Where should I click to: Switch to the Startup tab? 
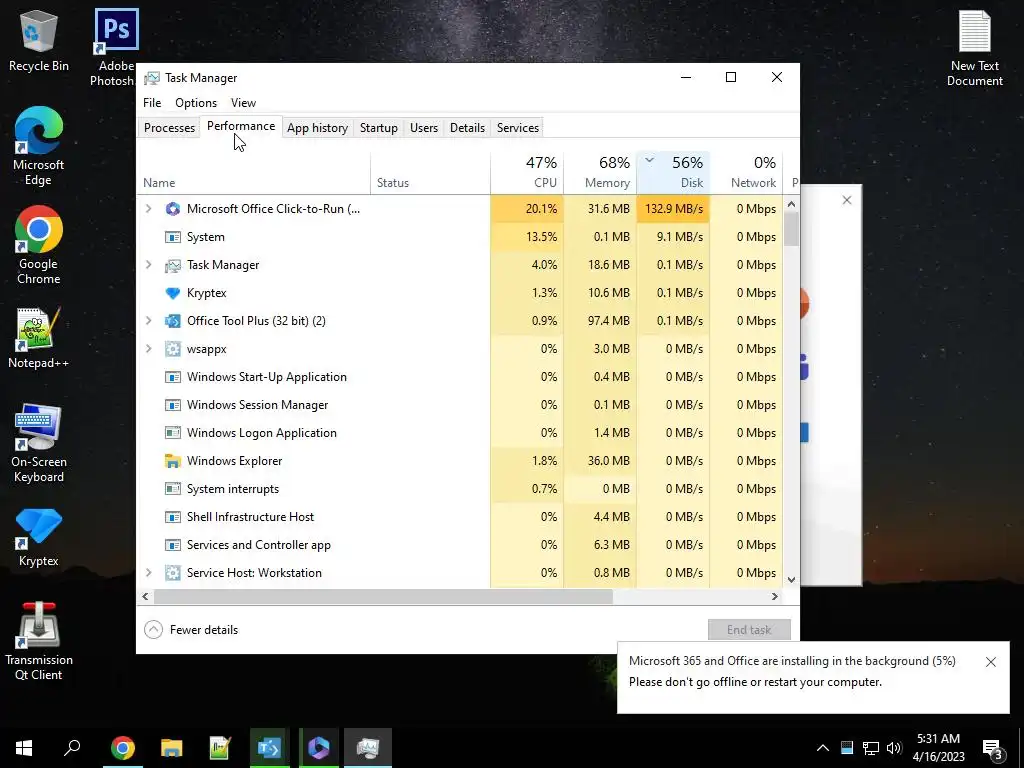(x=379, y=128)
